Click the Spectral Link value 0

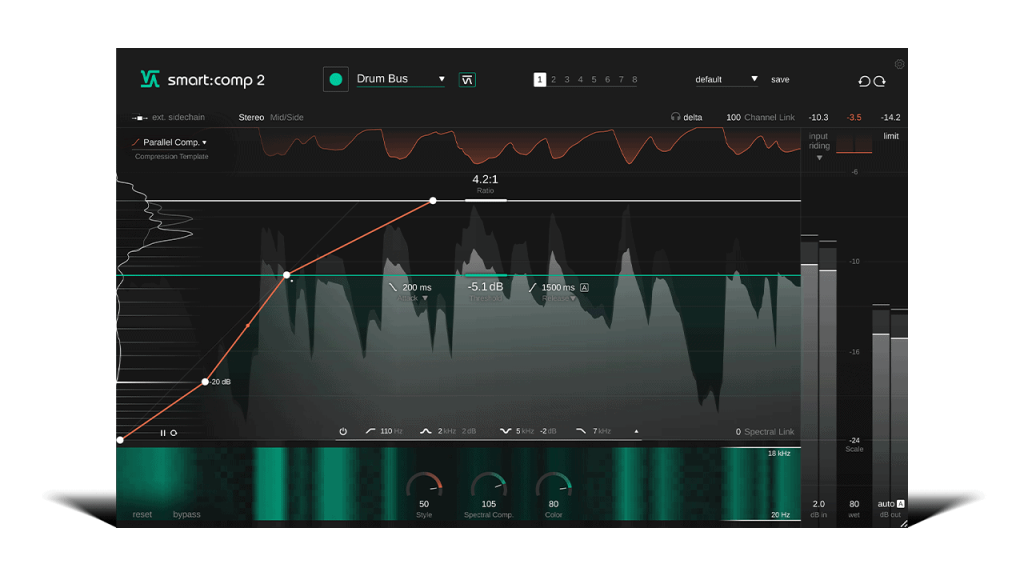(x=738, y=432)
